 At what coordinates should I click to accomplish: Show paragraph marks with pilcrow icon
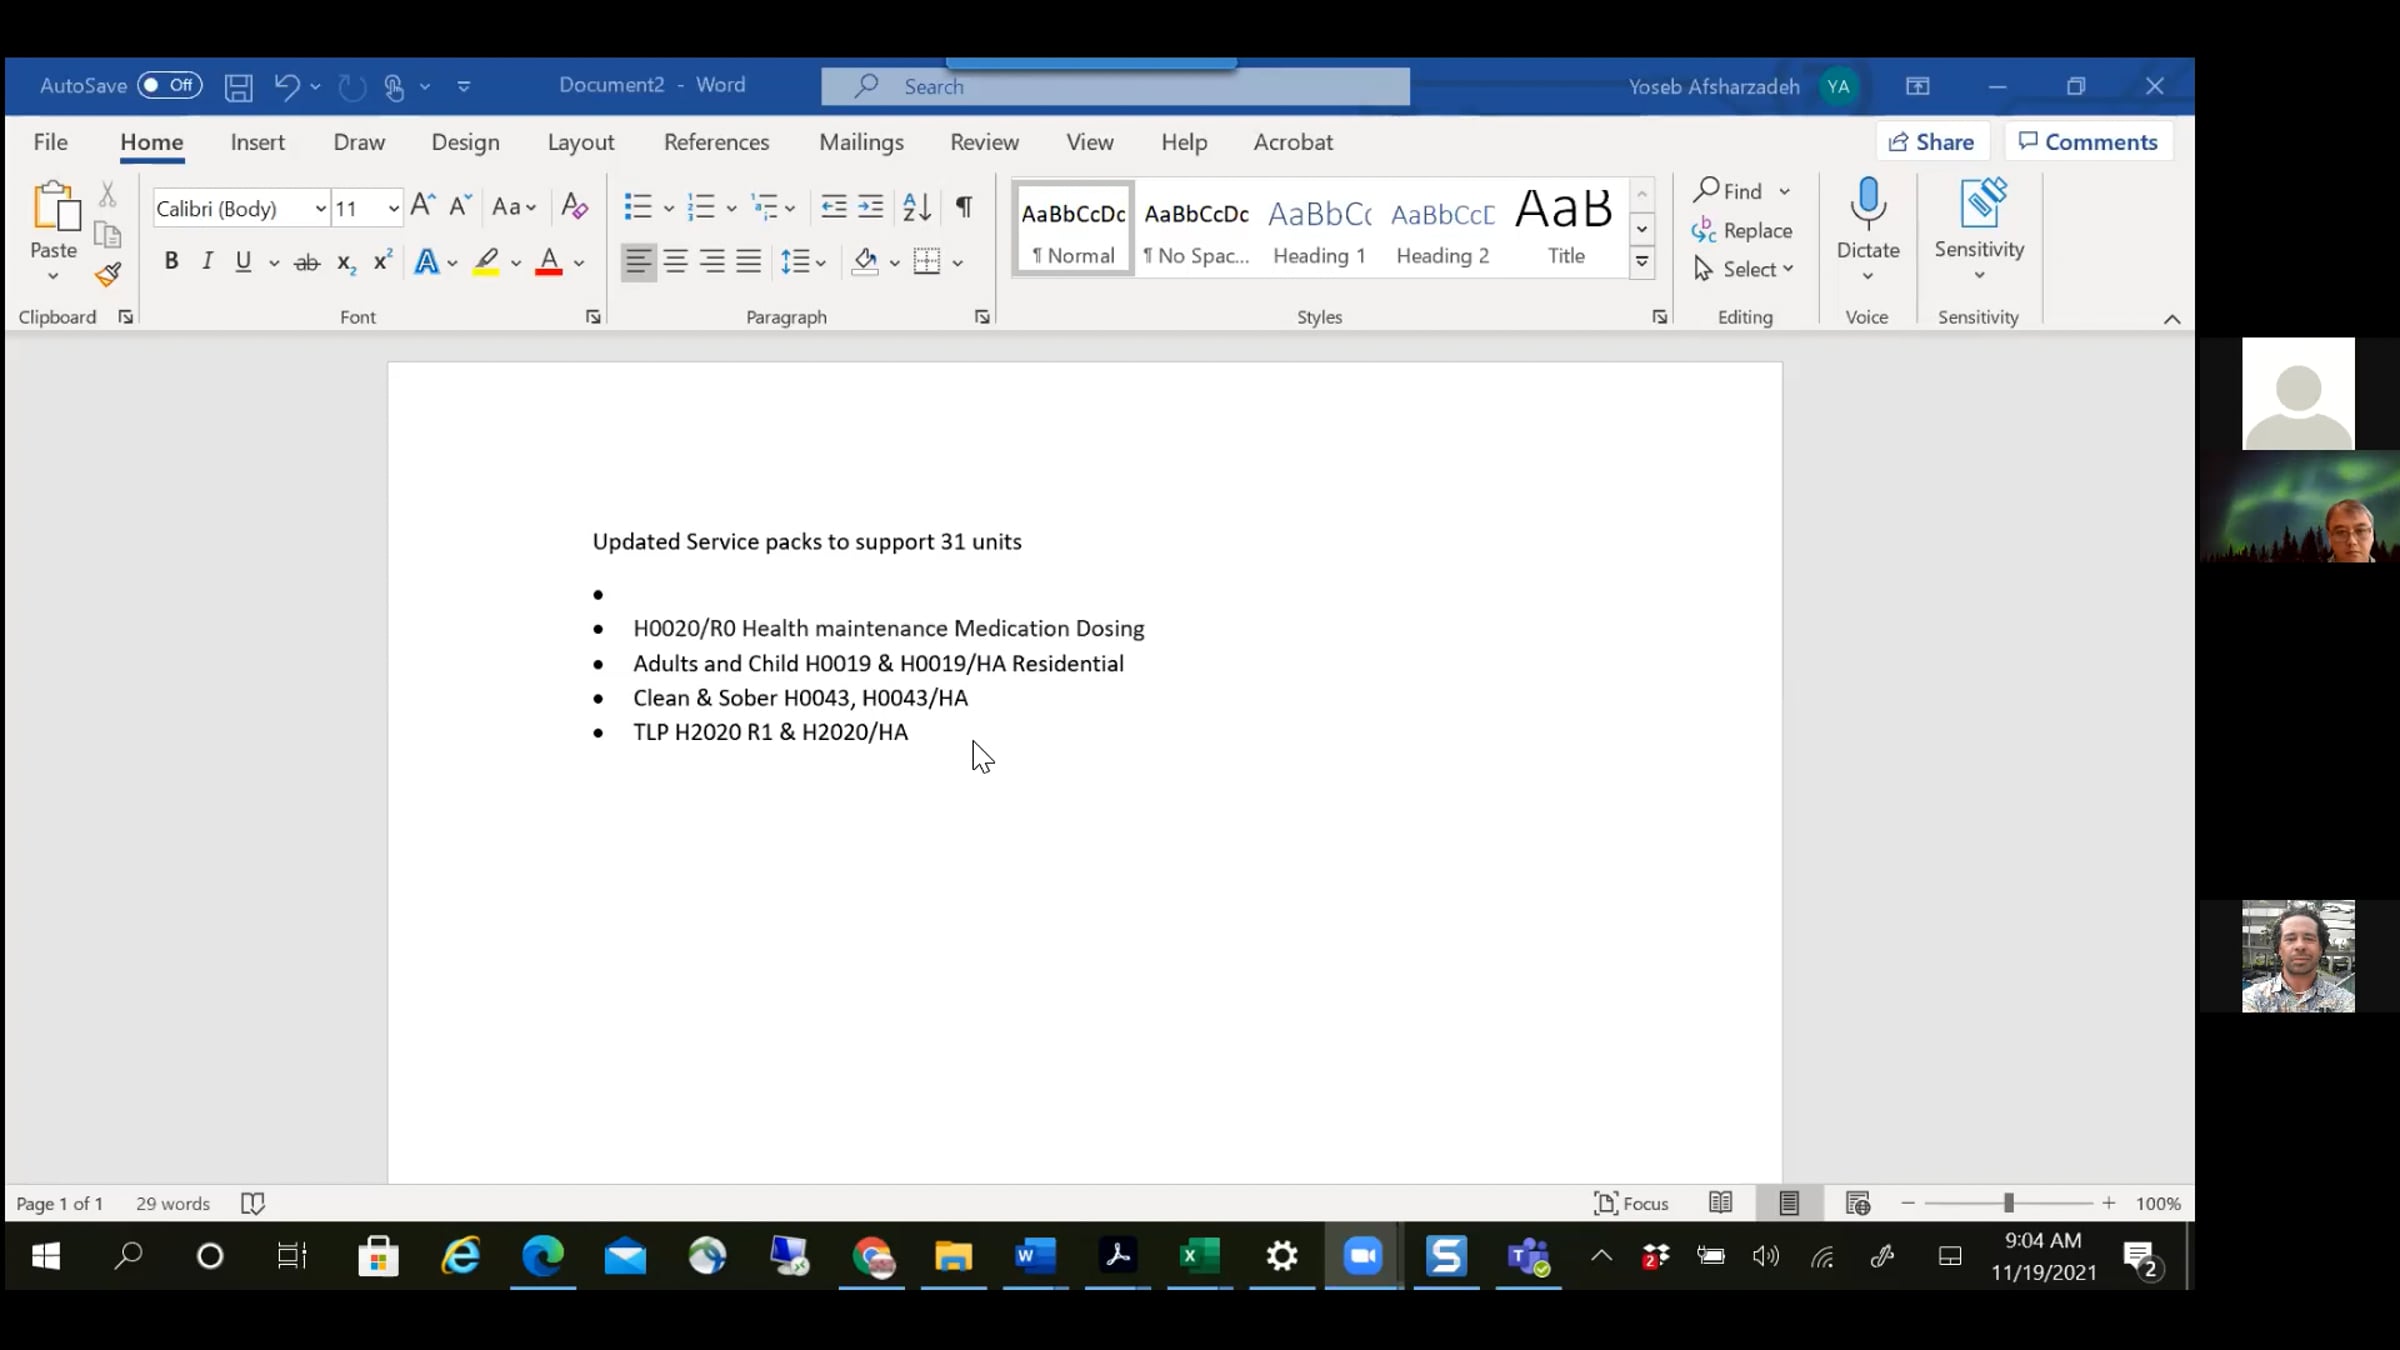tap(964, 207)
